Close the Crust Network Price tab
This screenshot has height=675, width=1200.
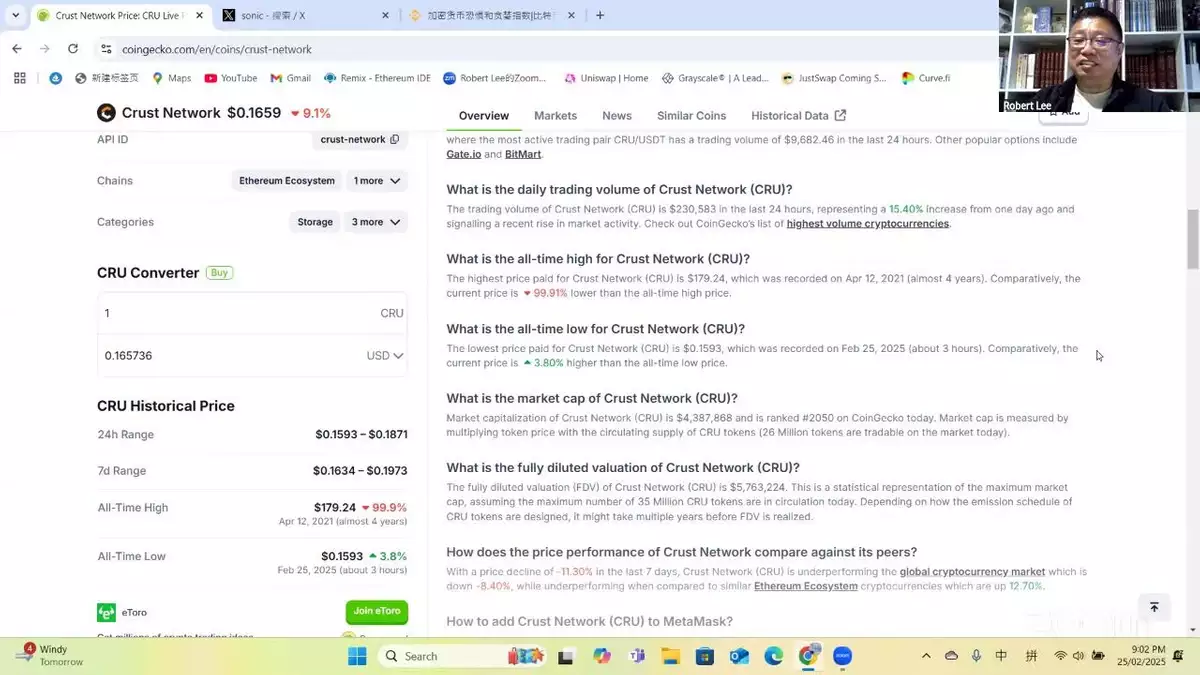(199, 15)
